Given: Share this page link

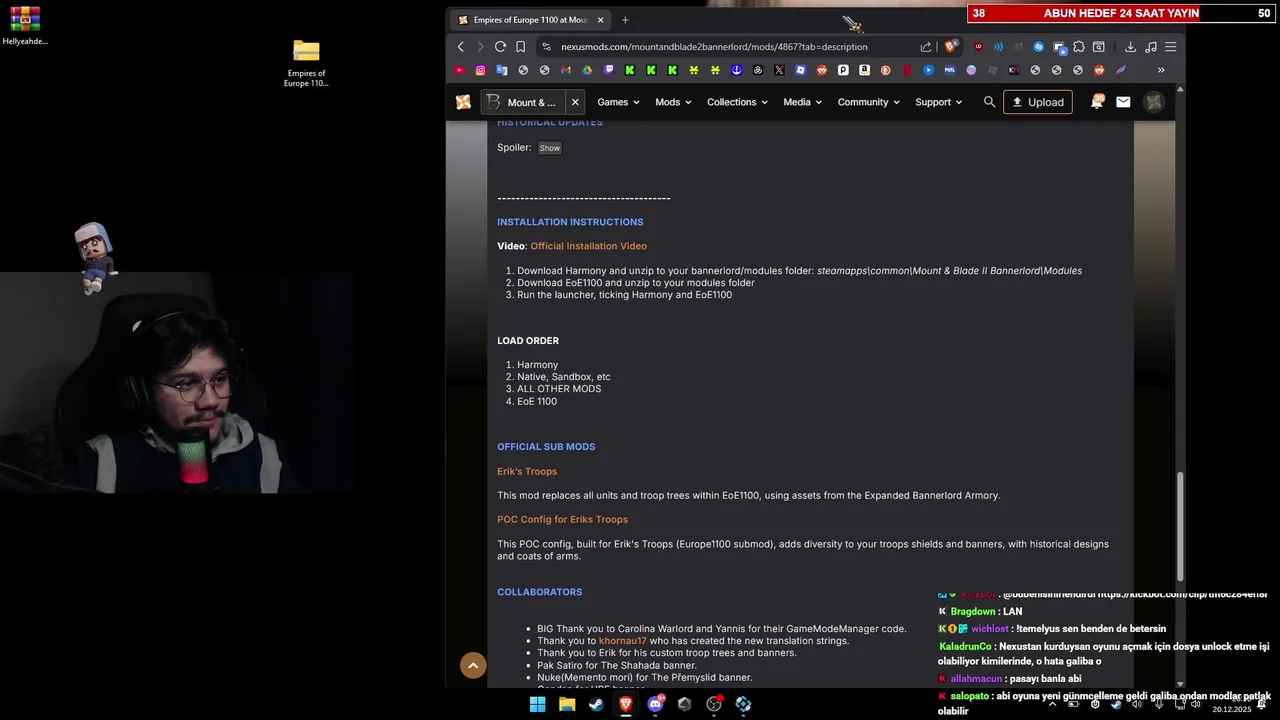Looking at the screenshot, I should 926,47.
